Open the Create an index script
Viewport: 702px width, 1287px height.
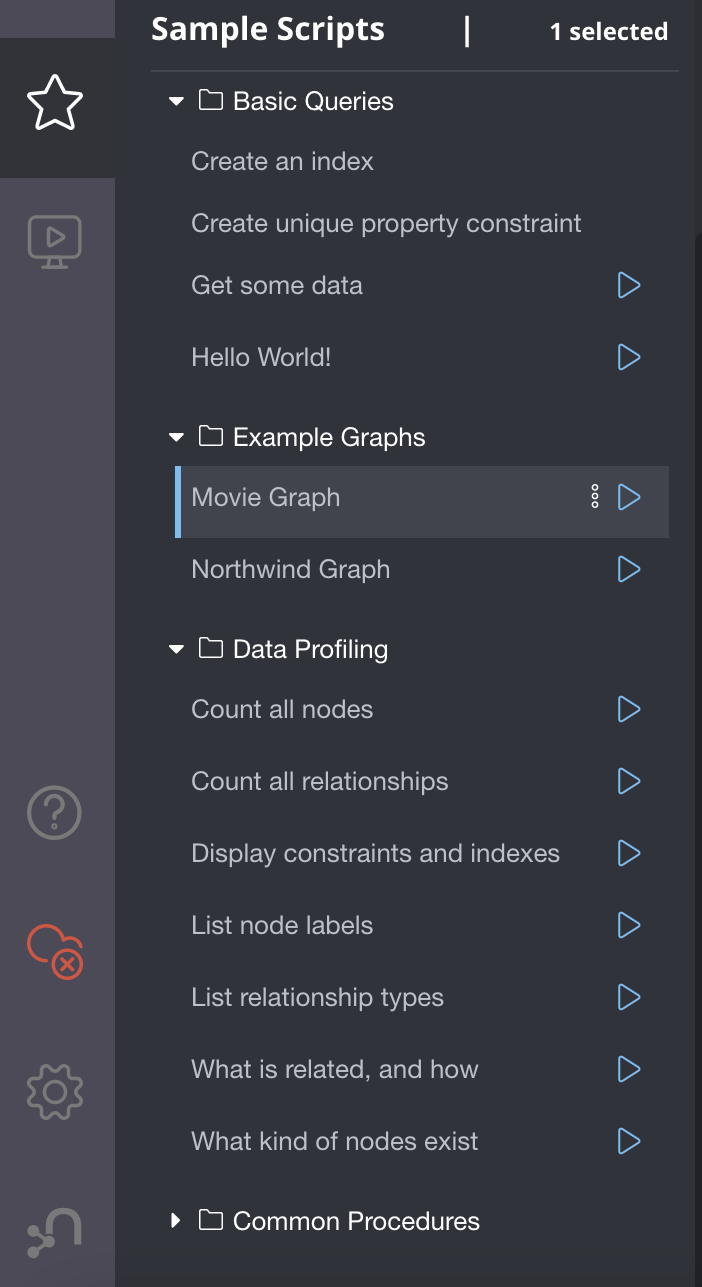click(x=281, y=160)
